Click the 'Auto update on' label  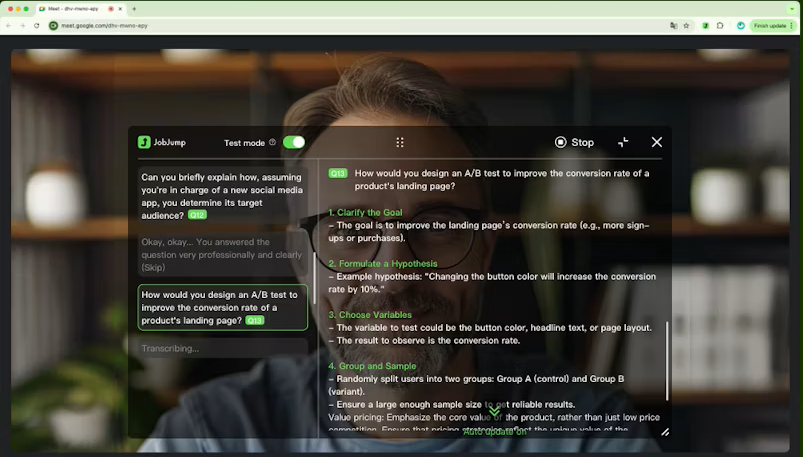click(x=495, y=432)
